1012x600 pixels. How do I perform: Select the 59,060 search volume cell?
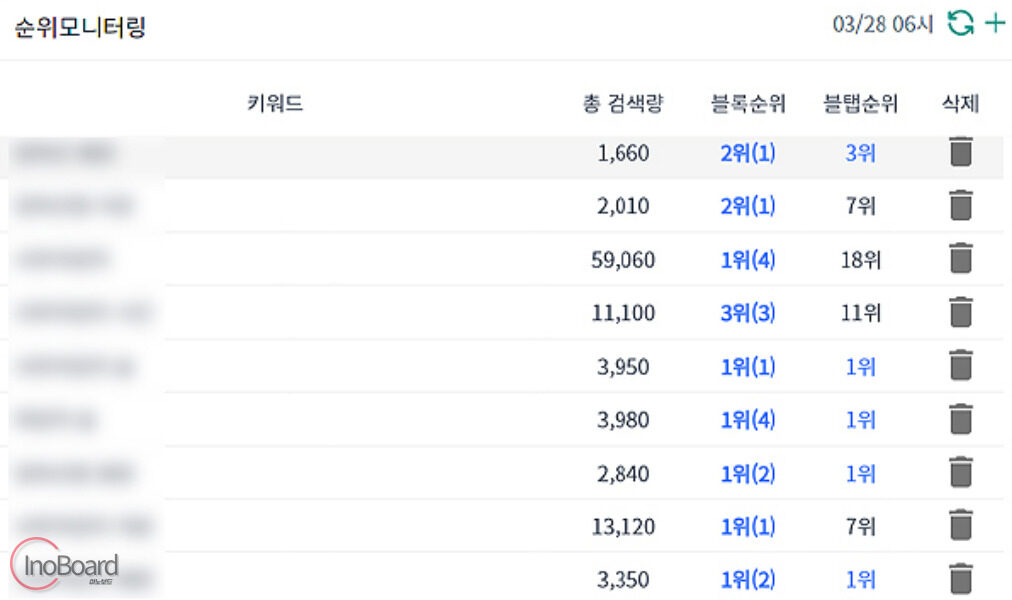(x=623, y=260)
